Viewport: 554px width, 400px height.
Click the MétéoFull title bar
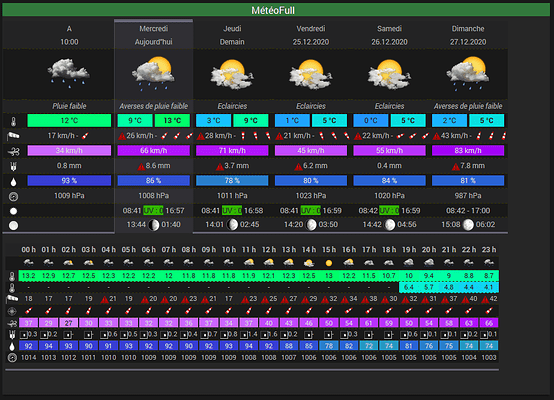(x=276, y=10)
